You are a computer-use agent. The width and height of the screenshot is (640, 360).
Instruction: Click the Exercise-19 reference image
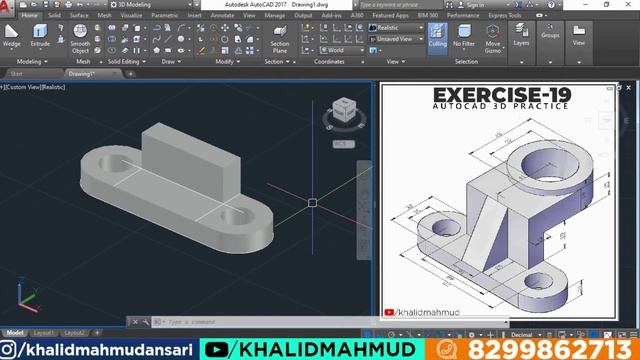[499, 201]
